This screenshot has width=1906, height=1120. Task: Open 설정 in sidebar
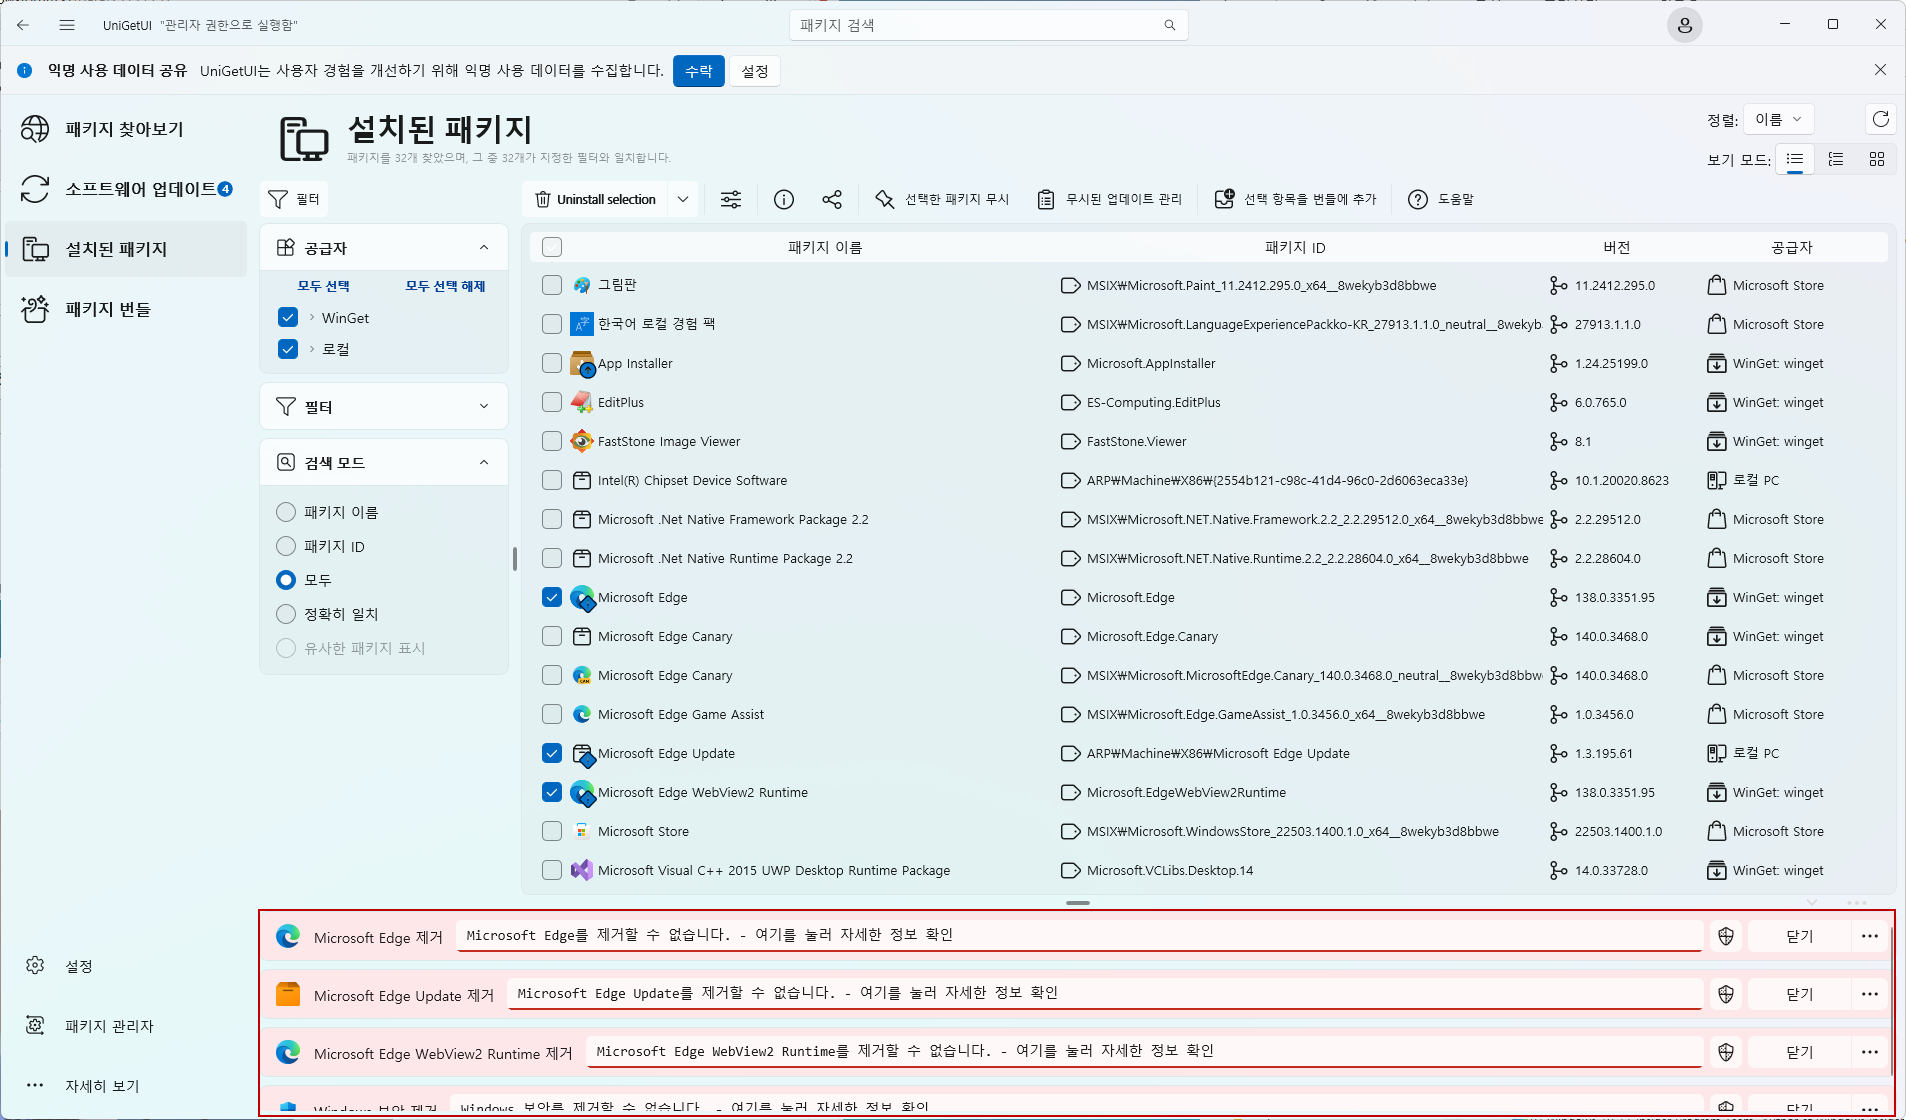click(126, 966)
